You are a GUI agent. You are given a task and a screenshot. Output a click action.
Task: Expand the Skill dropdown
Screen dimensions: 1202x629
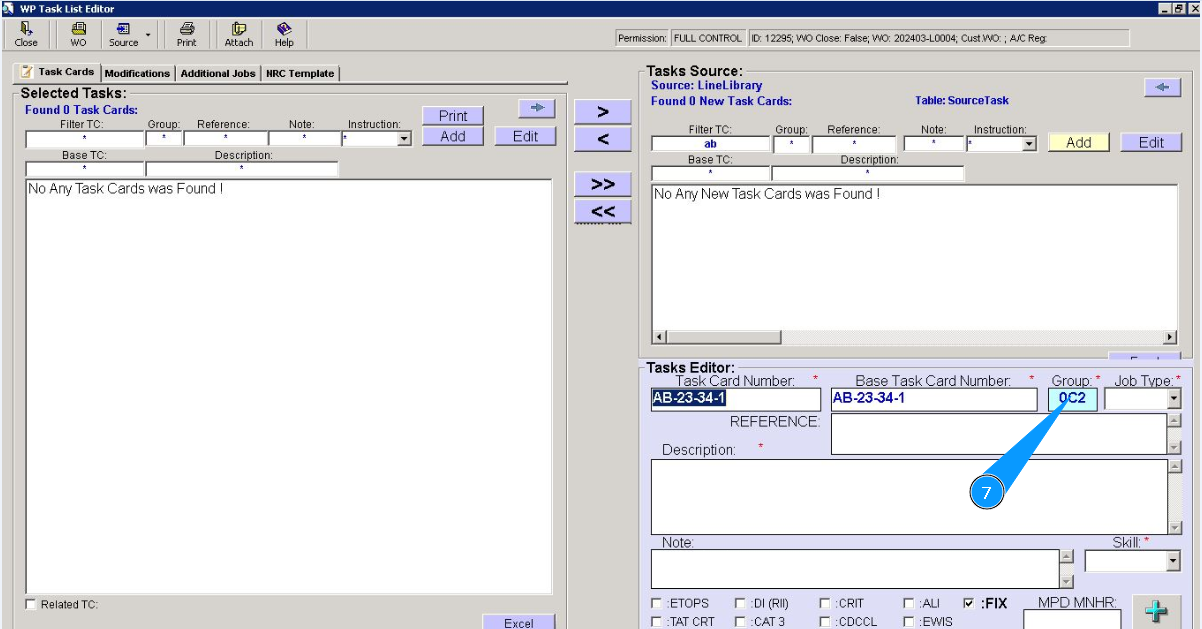coord(1173,561)
